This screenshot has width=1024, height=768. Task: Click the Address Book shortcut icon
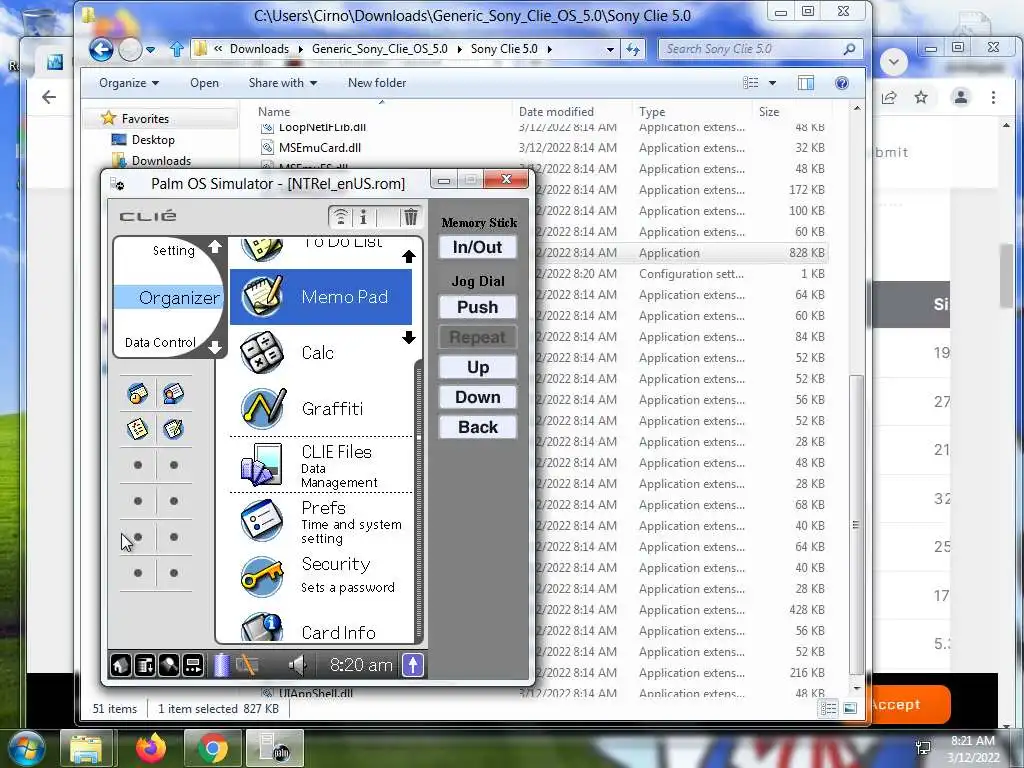tap(174, 394)
